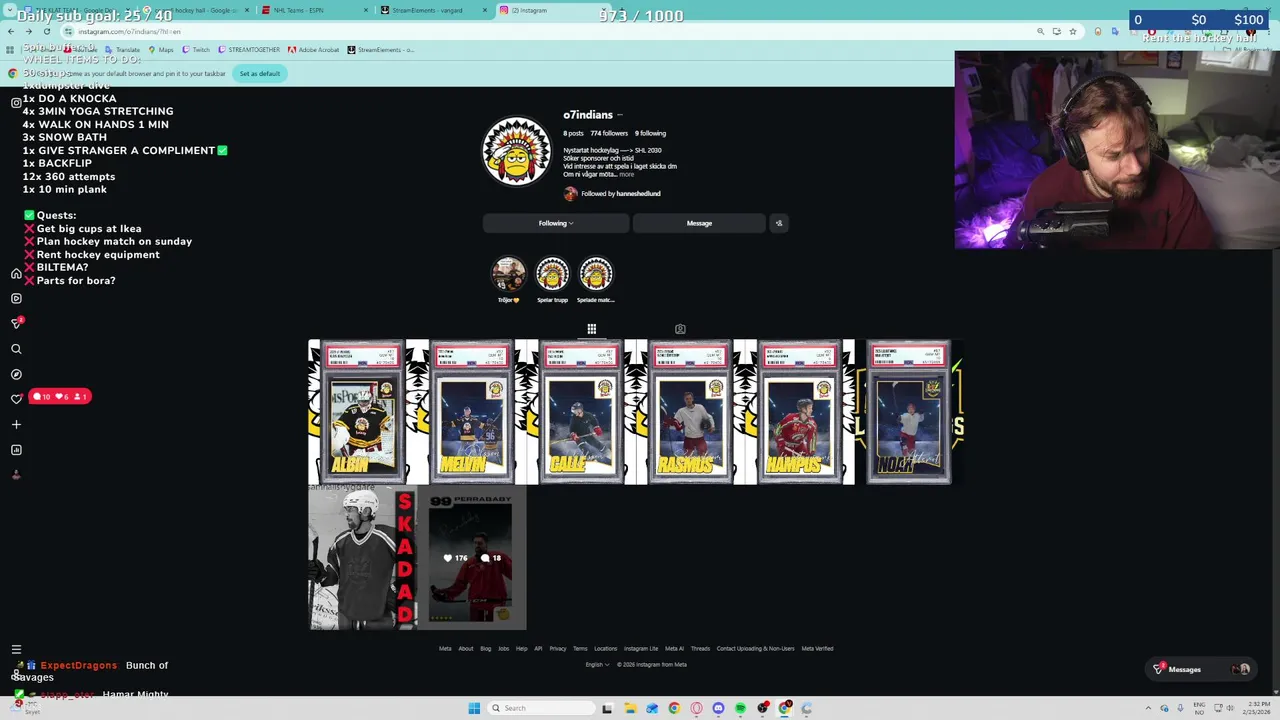Reload the page with refresh icon
Screen dimensions: 1280x720
46,31
